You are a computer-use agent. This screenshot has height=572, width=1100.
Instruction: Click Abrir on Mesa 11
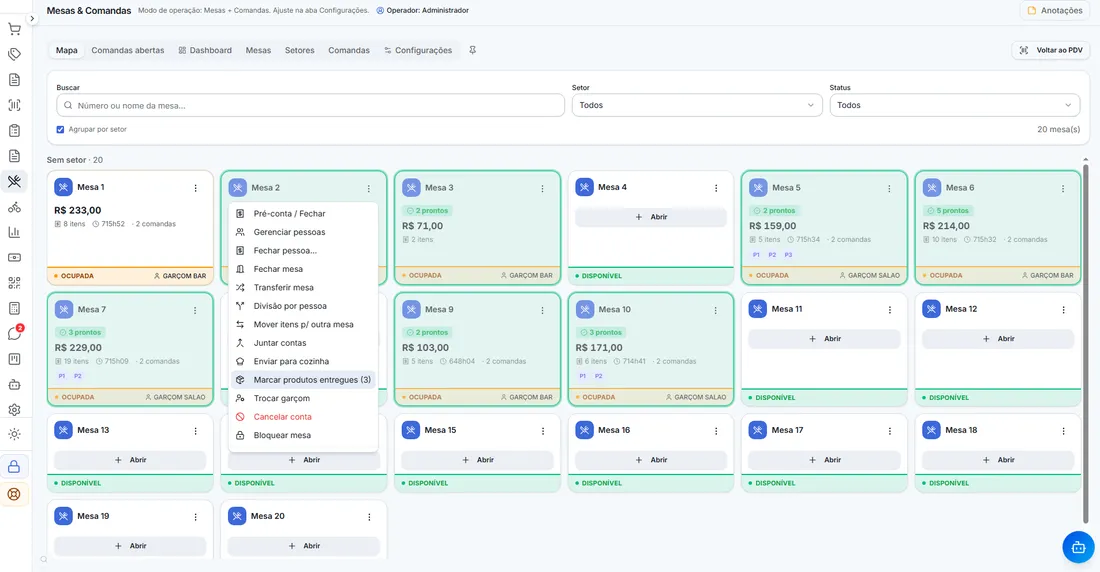tap(824, 339)
